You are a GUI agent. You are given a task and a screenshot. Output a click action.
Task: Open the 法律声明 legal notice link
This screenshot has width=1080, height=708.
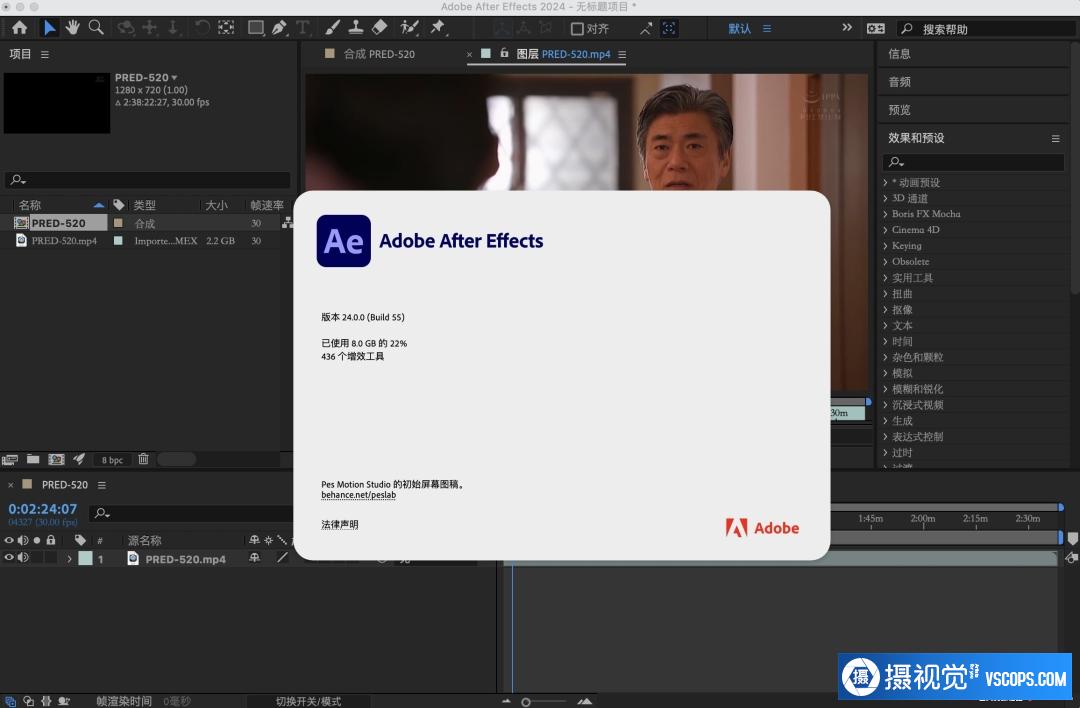coord(340,525)
